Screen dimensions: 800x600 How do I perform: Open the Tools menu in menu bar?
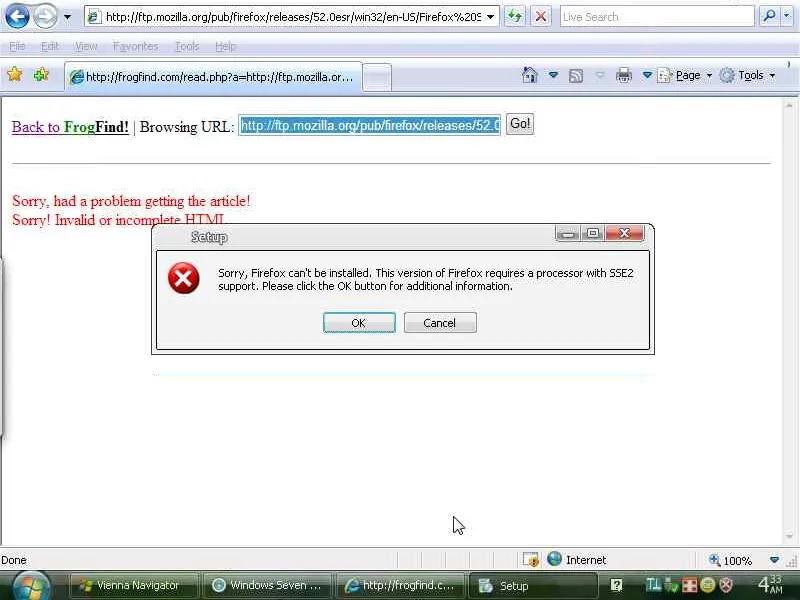click(x=187, y=46)
